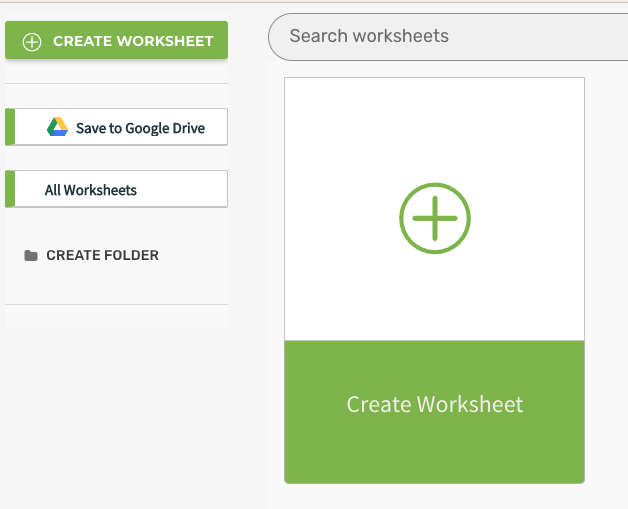Click the green Create Worksheet card footer

[x=435, y=412]
